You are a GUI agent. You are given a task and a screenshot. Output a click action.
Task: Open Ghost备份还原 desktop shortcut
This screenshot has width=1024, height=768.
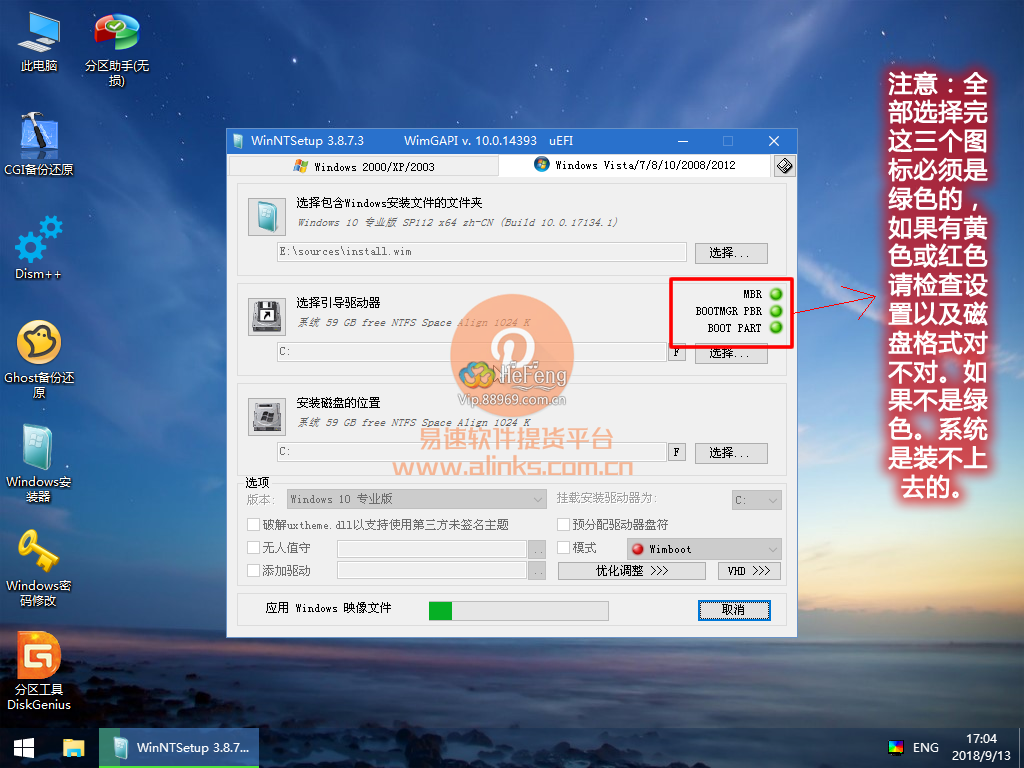[39, 359]
